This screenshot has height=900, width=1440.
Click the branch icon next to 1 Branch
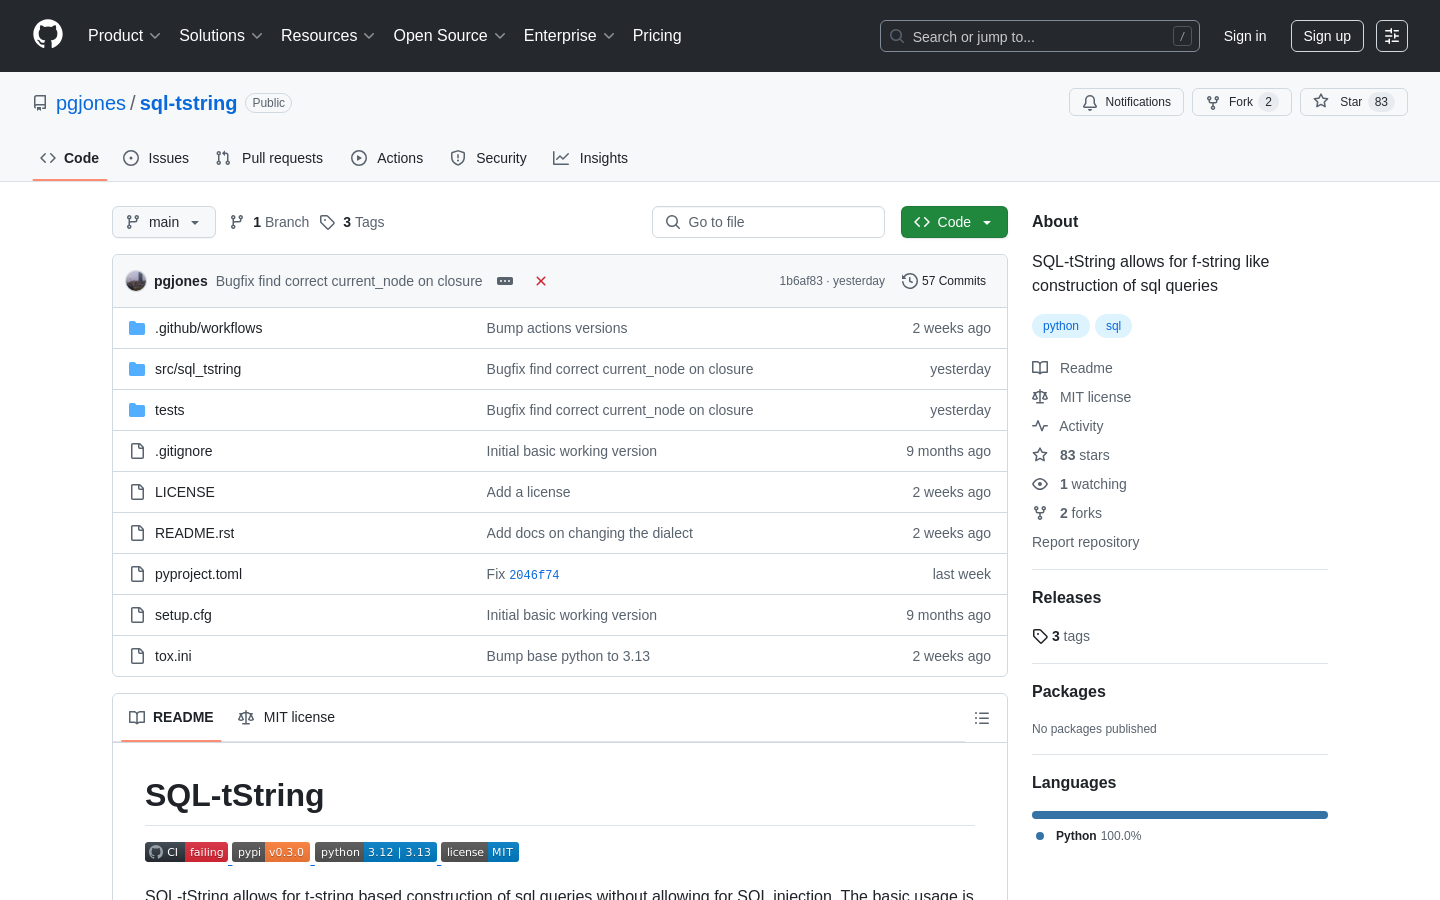pos(237,222)
